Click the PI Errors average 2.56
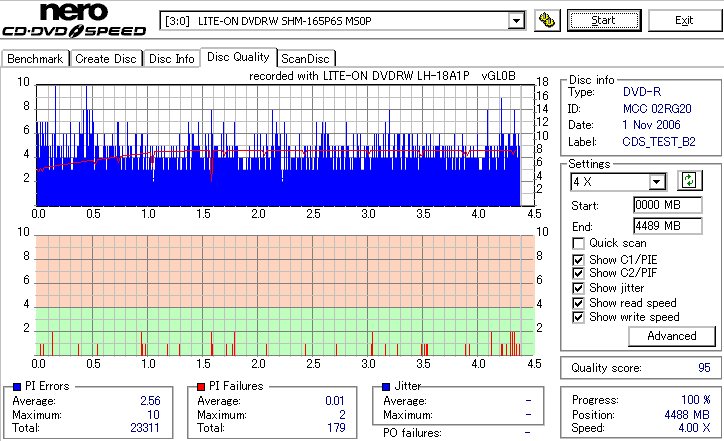The width and height of the screenshot is (724, 441). (150, 401)
